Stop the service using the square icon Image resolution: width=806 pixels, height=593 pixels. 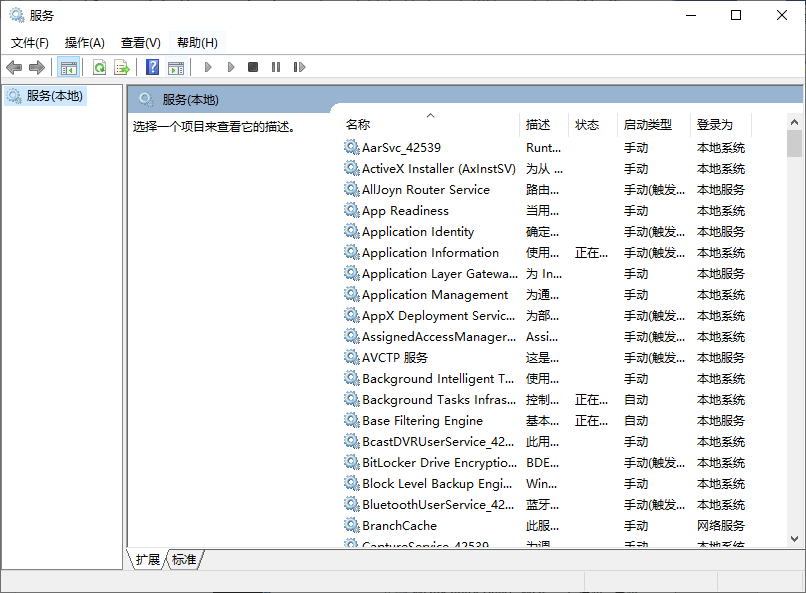click(x=254, y=67)
